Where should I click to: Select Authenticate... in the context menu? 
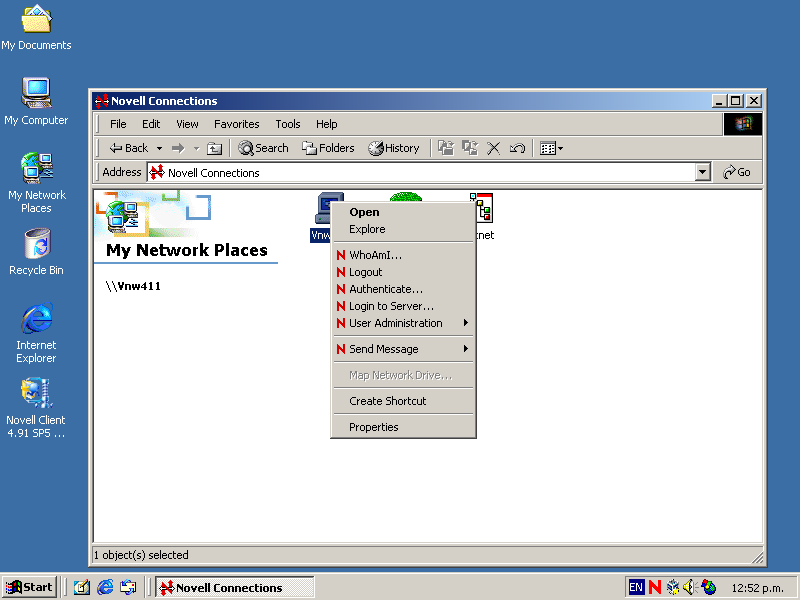click(x=403, y=289)
